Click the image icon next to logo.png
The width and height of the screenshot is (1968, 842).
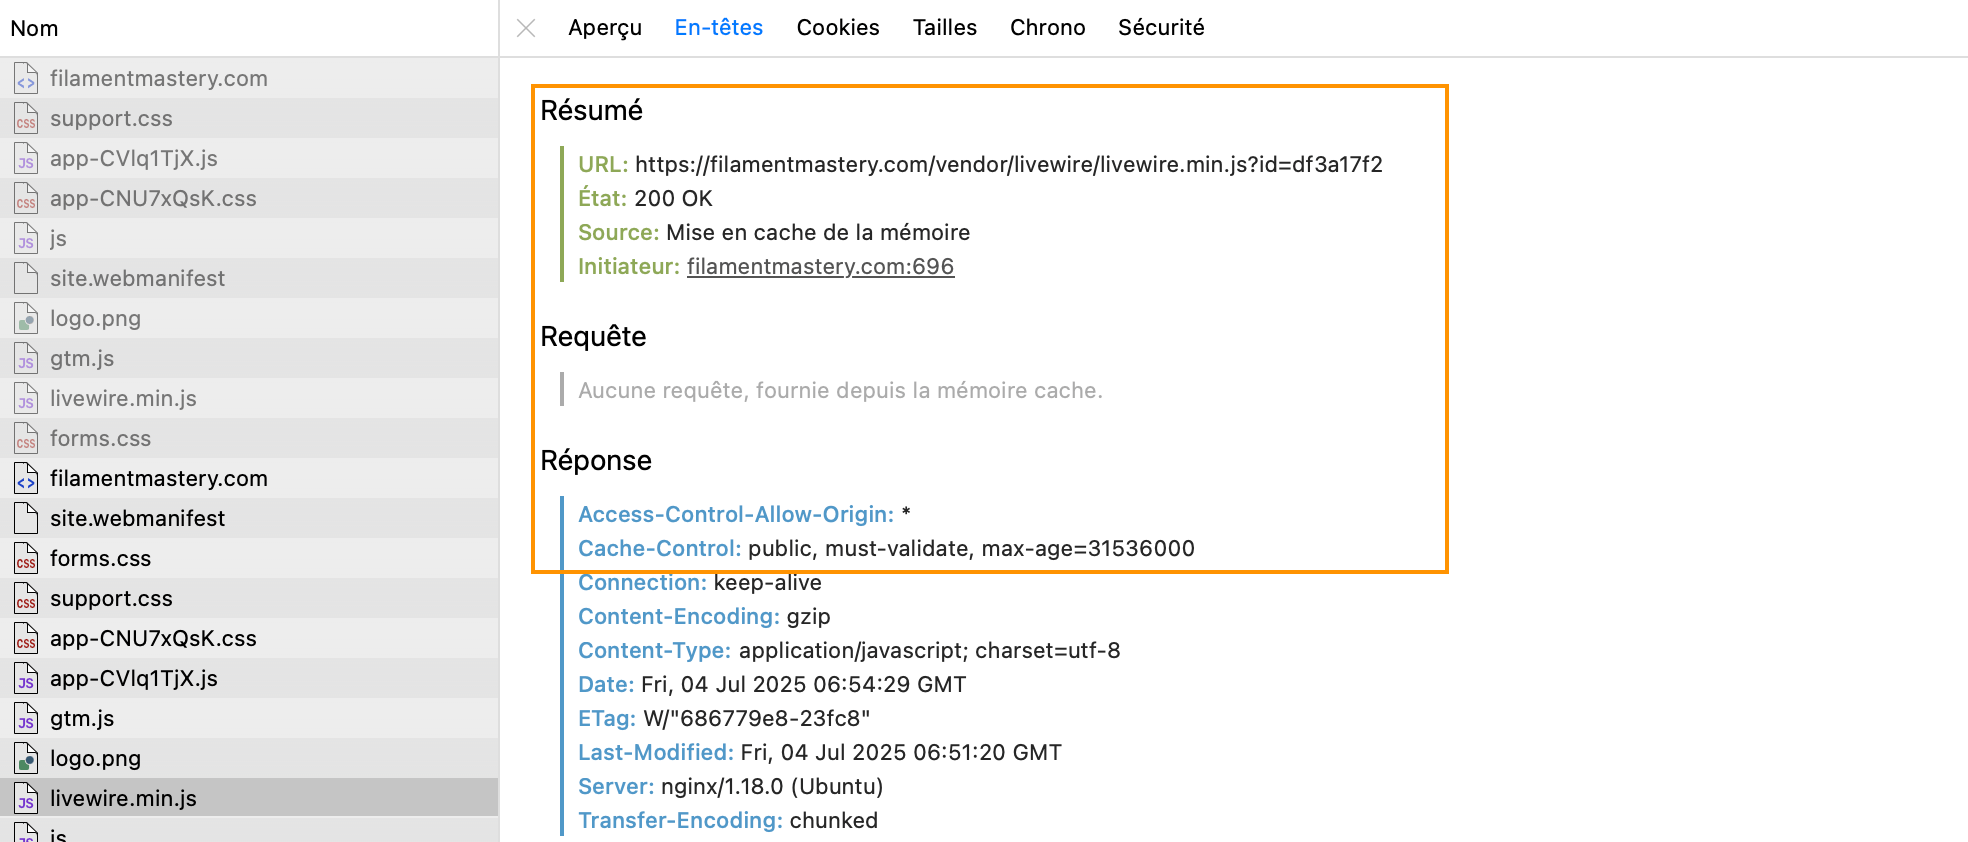click(25, 318)
